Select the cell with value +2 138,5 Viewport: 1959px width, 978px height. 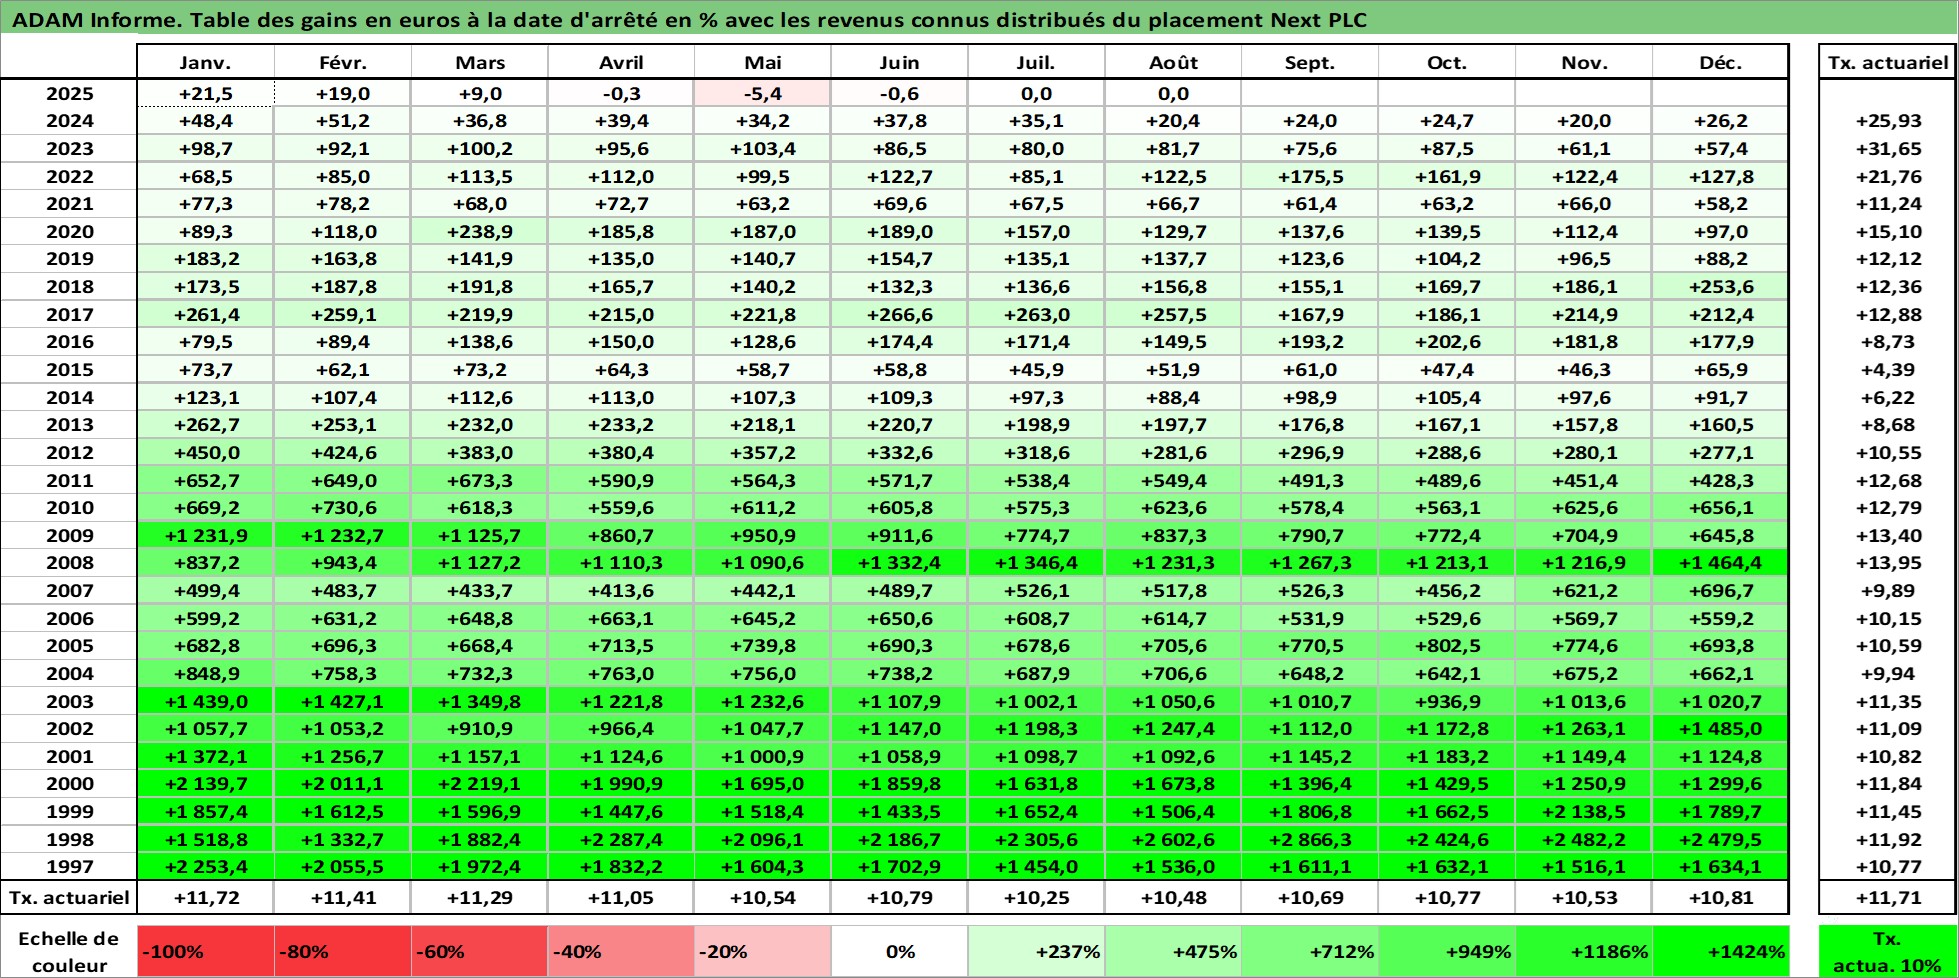pyautogui.click(x=1584, y=812)
